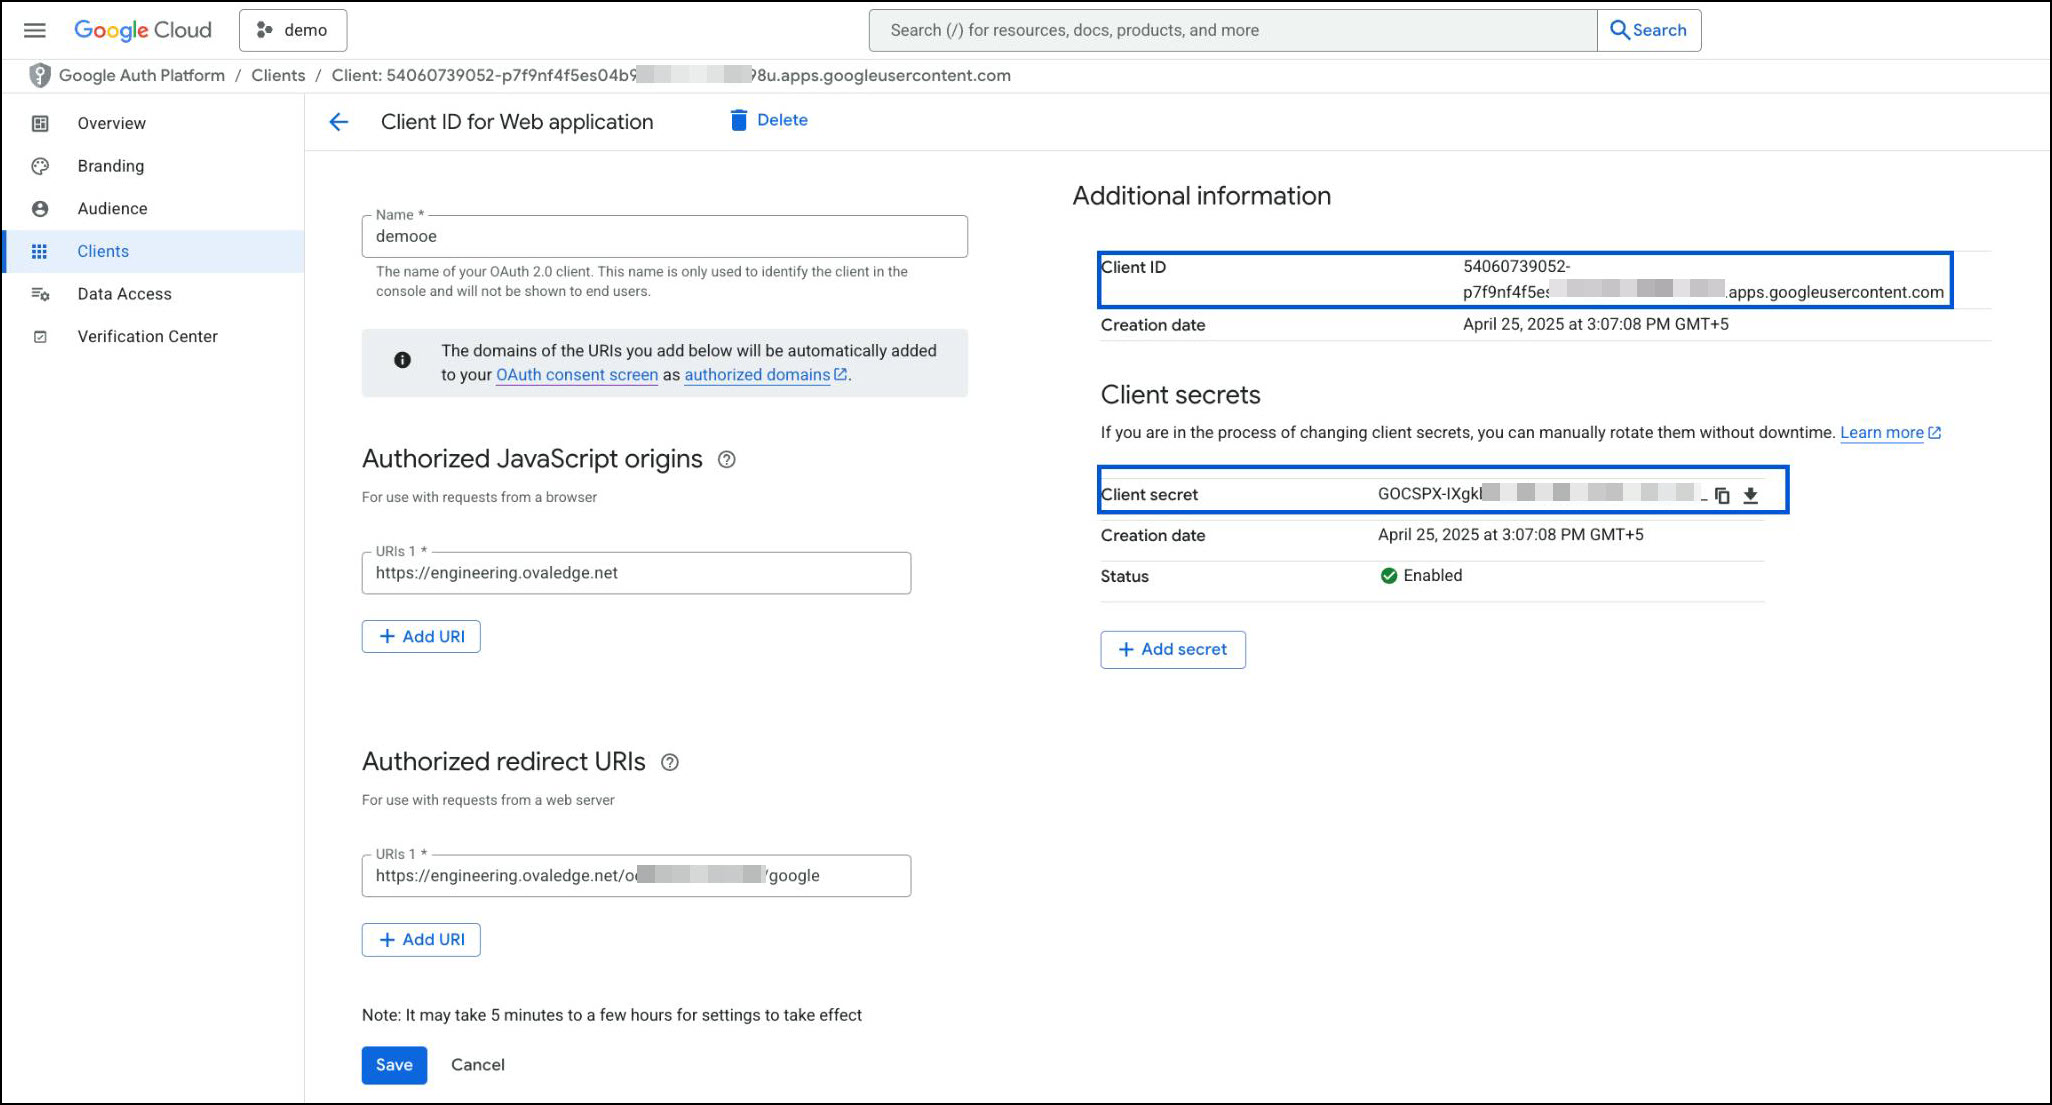
Task: Open the demo project selector
Action: pos(293,30)
